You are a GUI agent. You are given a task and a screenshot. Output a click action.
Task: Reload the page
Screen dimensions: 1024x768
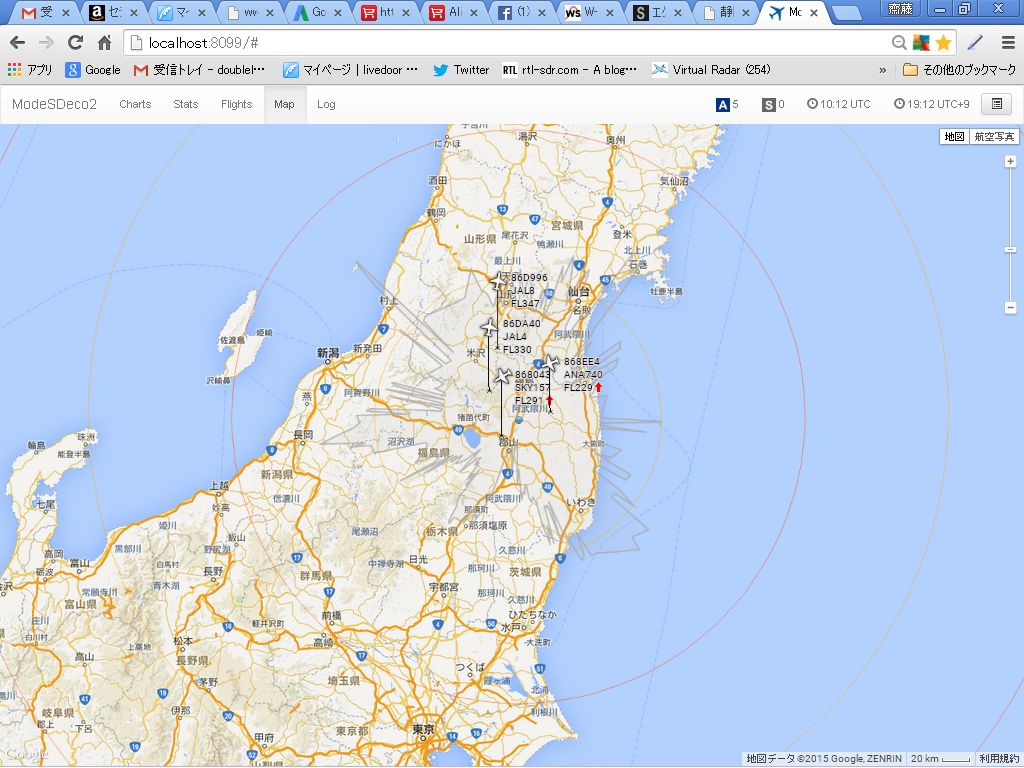75,43
